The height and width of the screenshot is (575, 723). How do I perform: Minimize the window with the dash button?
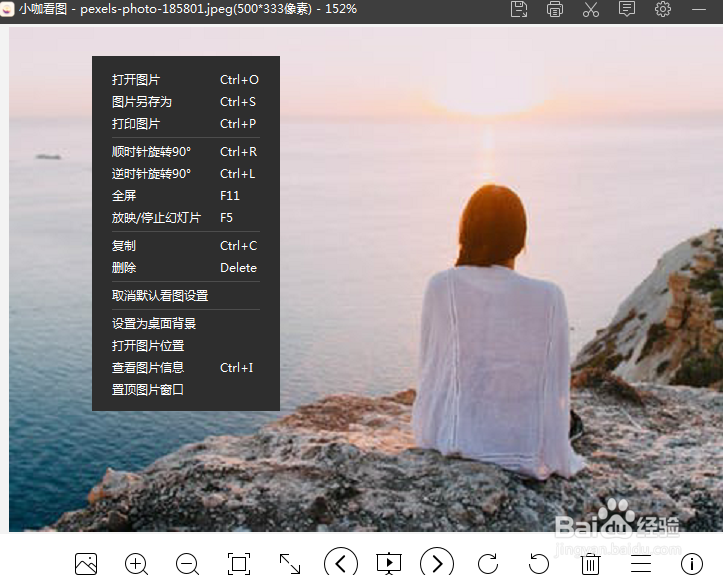click(699, 9)
